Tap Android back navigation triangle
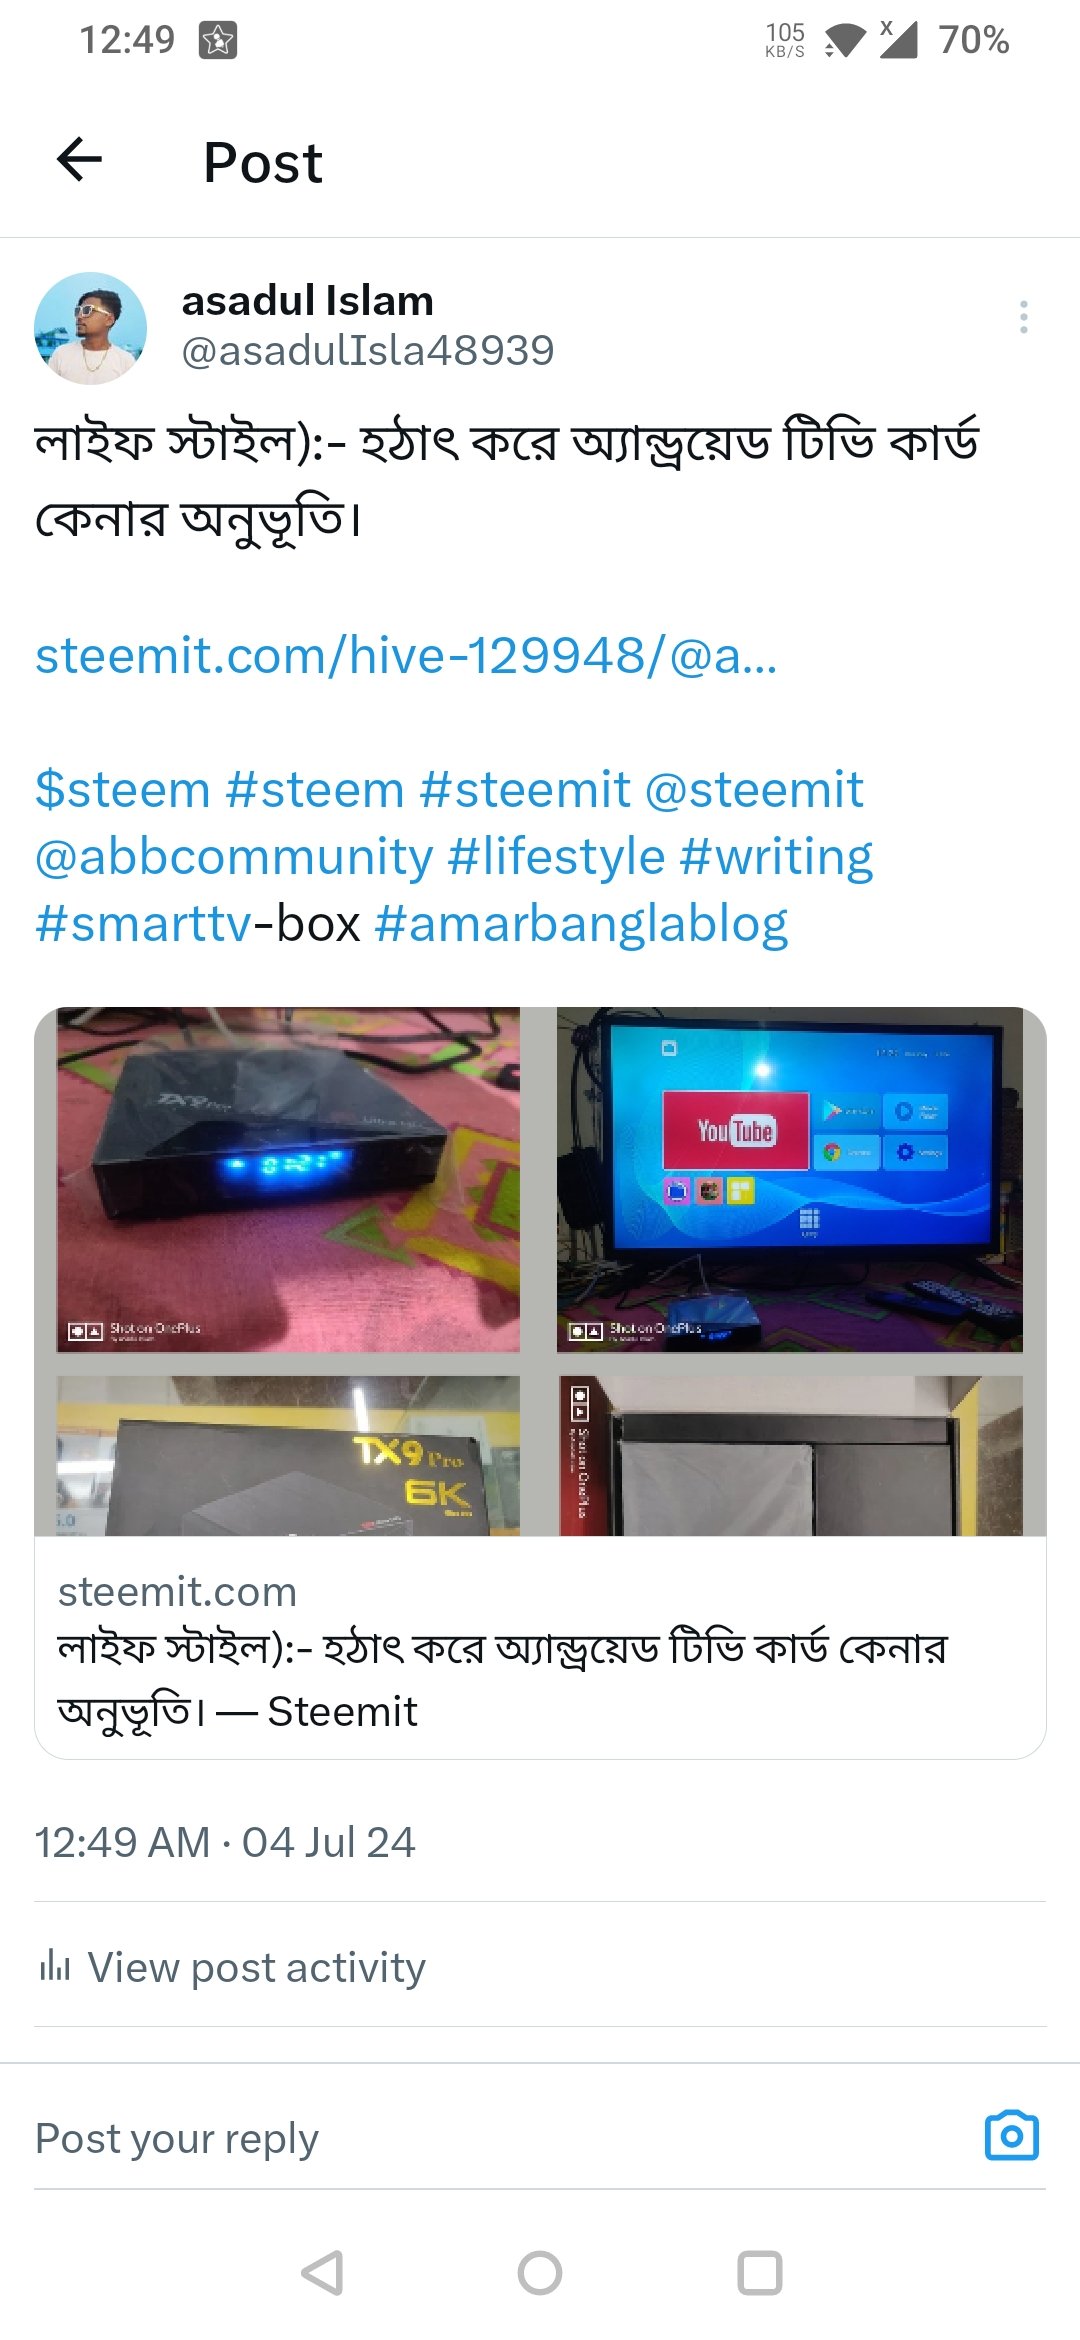This screenshot has height=2340, width=1080. pyautogui.click(x=322, y=2273)
